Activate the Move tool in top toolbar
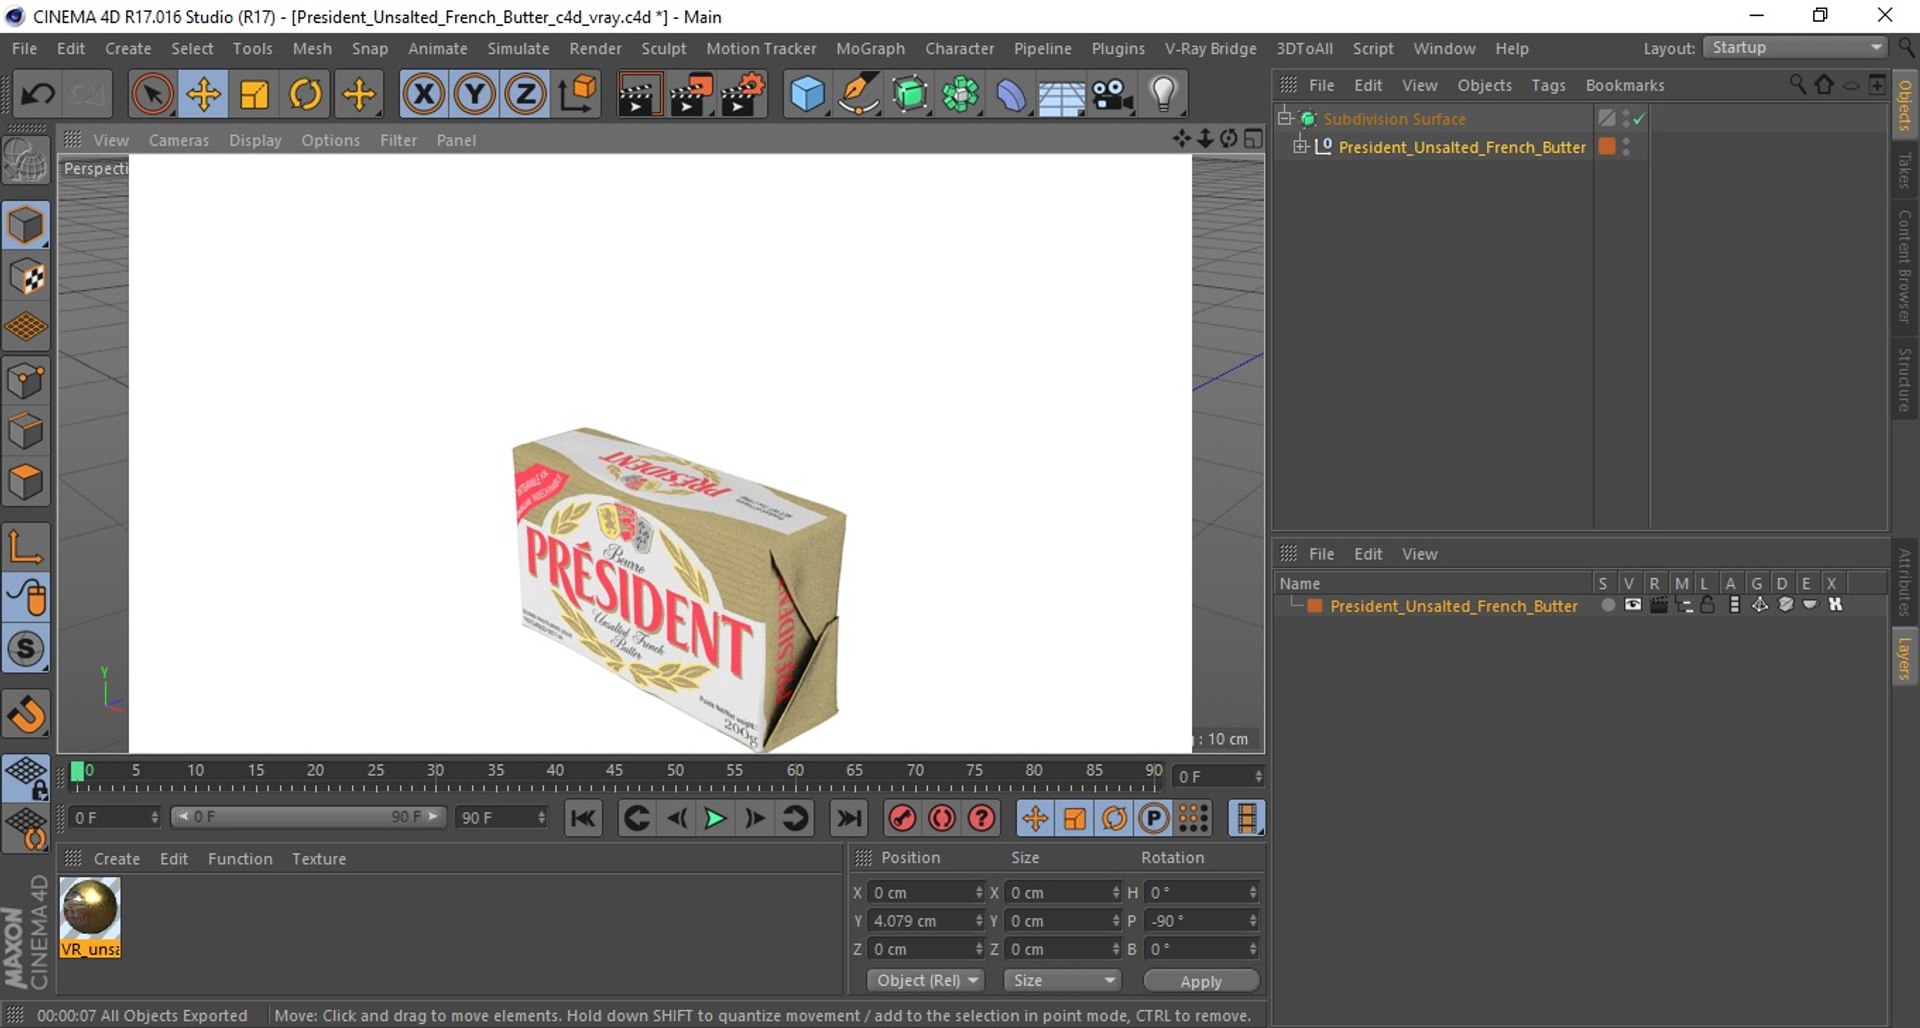Screen dimensions: 1920x1028 coord(203,95)
